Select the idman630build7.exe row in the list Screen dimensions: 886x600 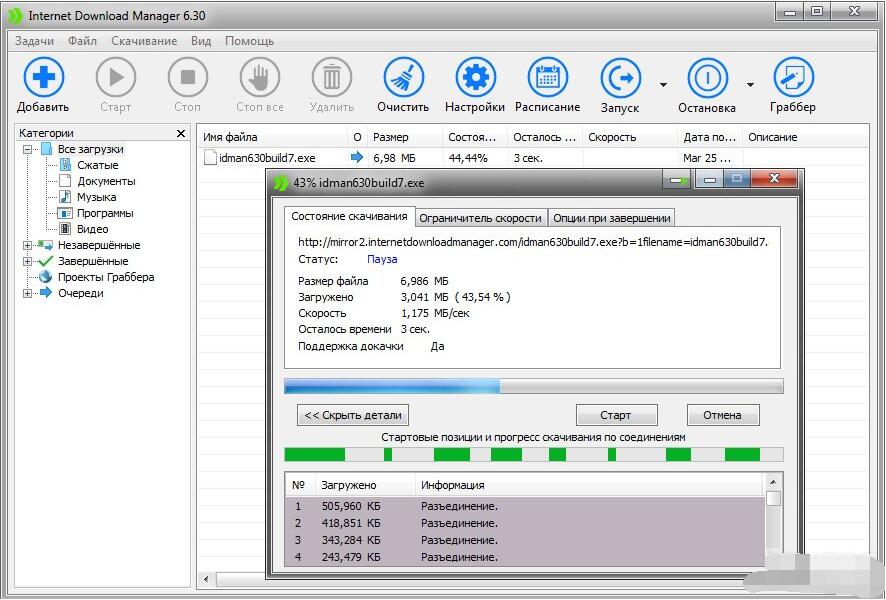[533, 158]
